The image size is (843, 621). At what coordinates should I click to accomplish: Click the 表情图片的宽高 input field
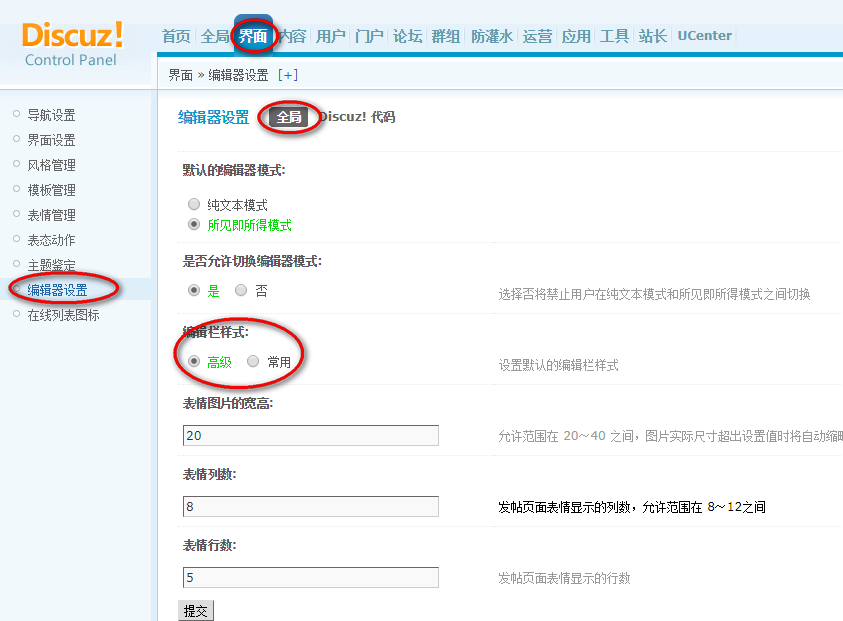311,436
